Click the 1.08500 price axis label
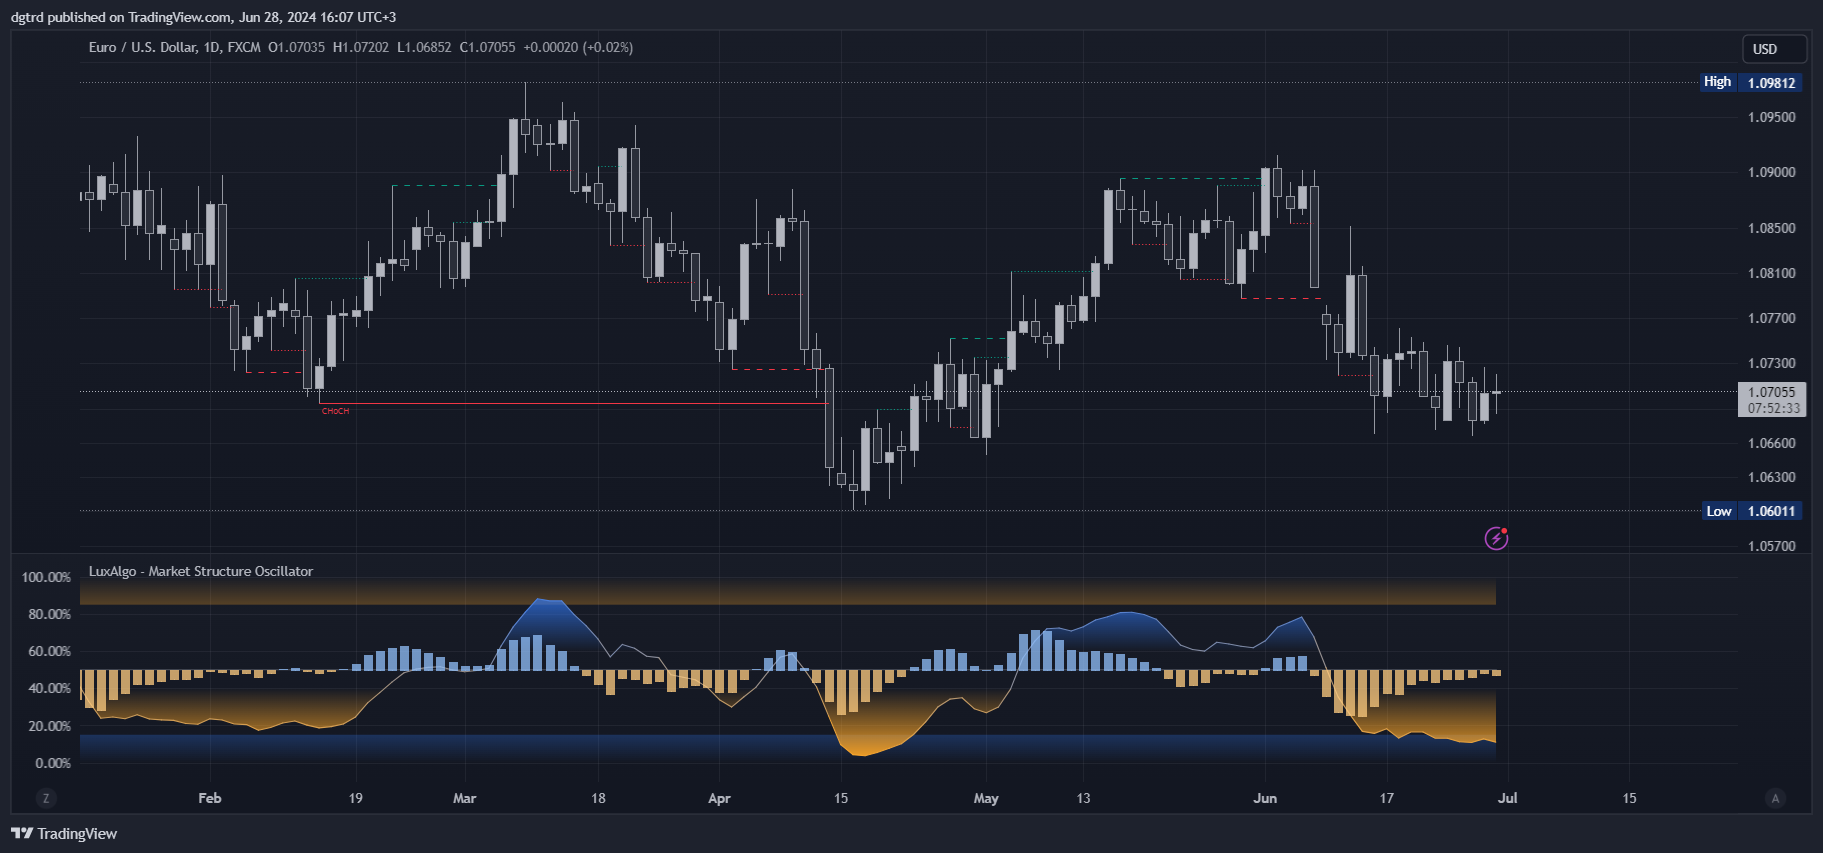 pos(1772,228)
